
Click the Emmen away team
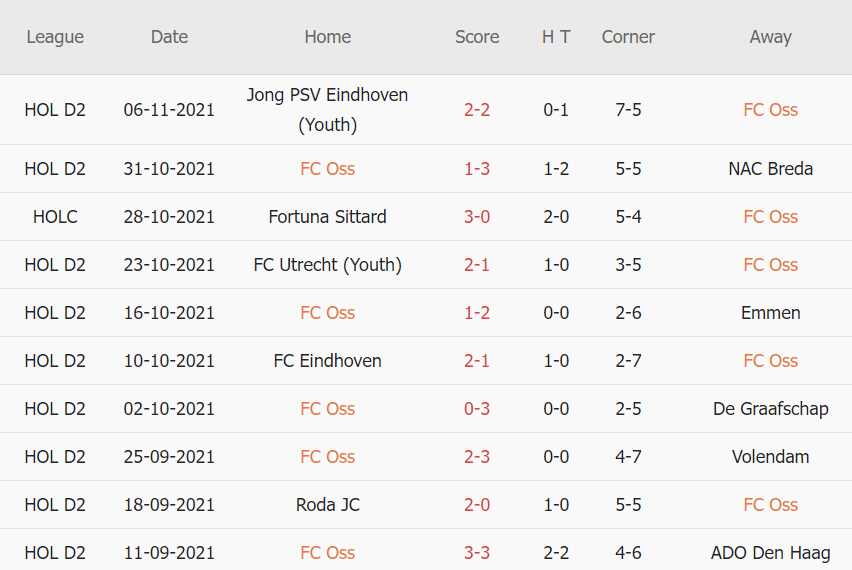point(770,313)
